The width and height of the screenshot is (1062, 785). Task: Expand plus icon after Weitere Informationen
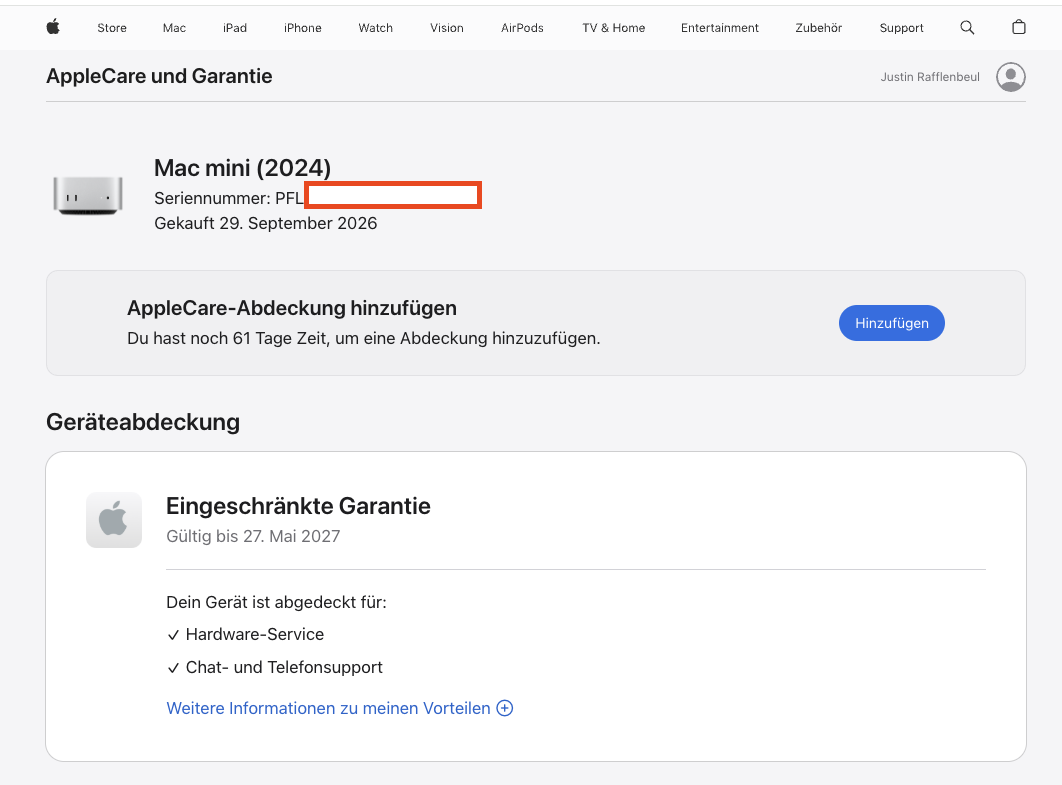coord(505,708)
